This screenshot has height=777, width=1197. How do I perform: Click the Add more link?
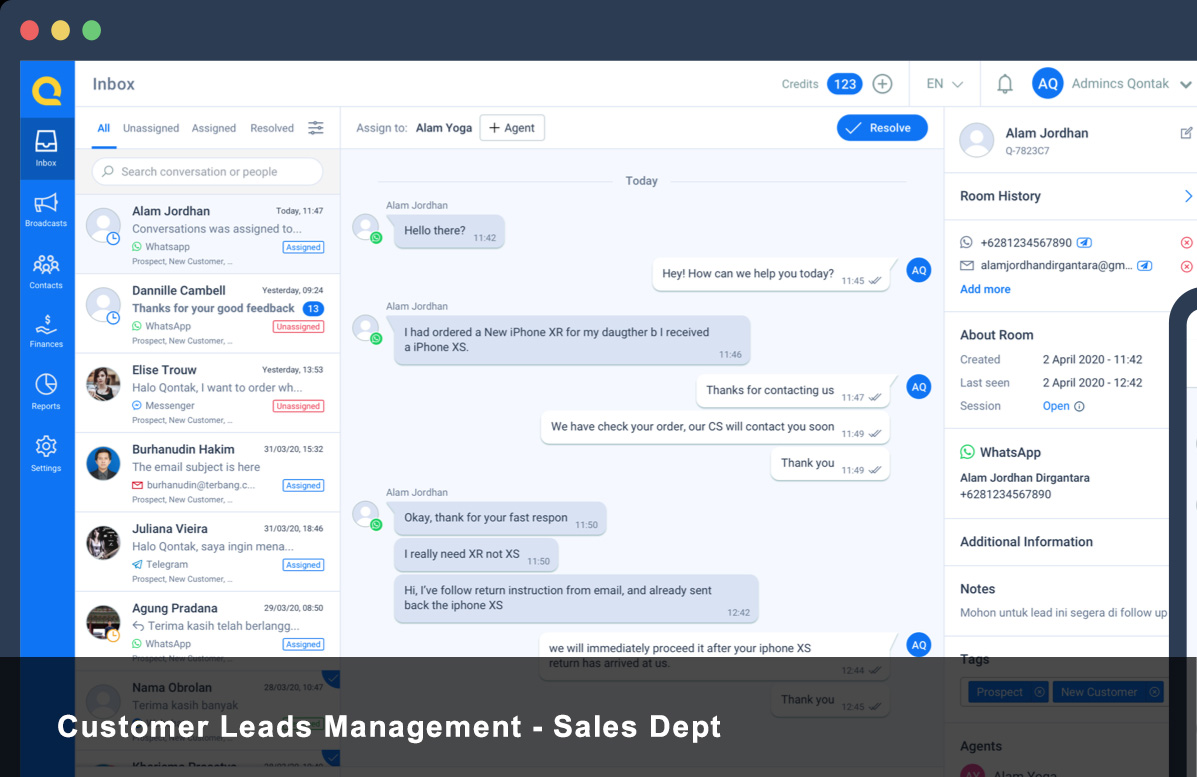point(985,289)
